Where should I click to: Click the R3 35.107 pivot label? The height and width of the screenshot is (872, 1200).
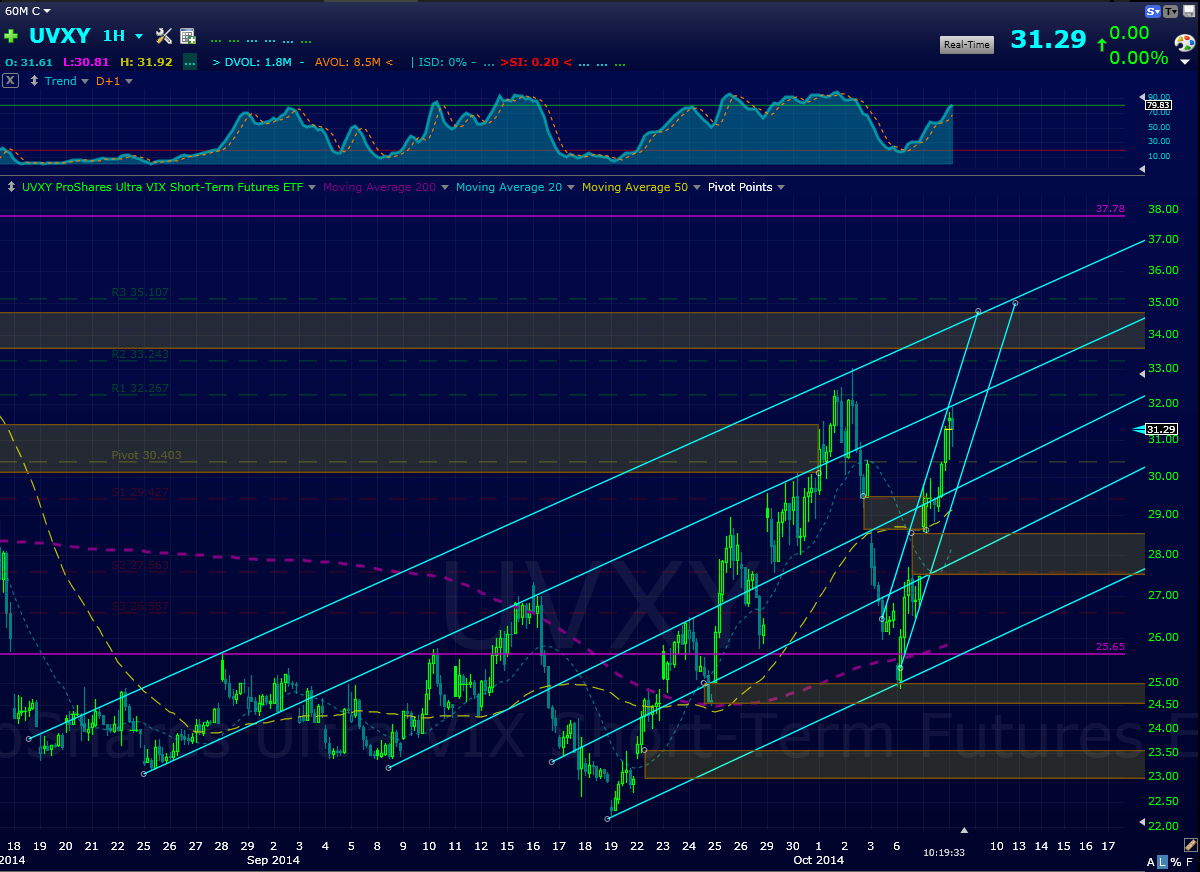pos(140,293)
